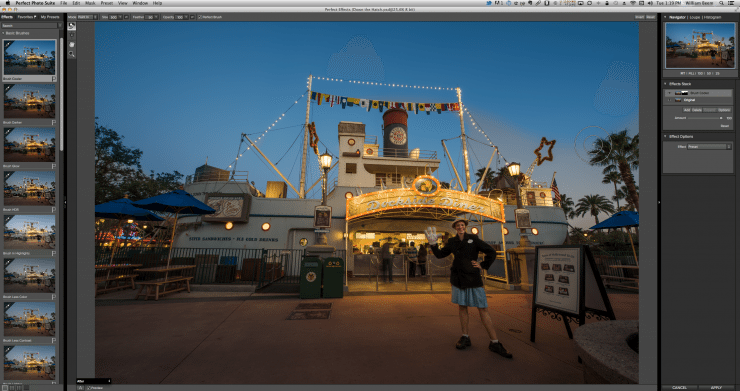Screen dimensions: 740x391
Task: Click the presets panel vertical scrollbar
Action: point(61,94)
